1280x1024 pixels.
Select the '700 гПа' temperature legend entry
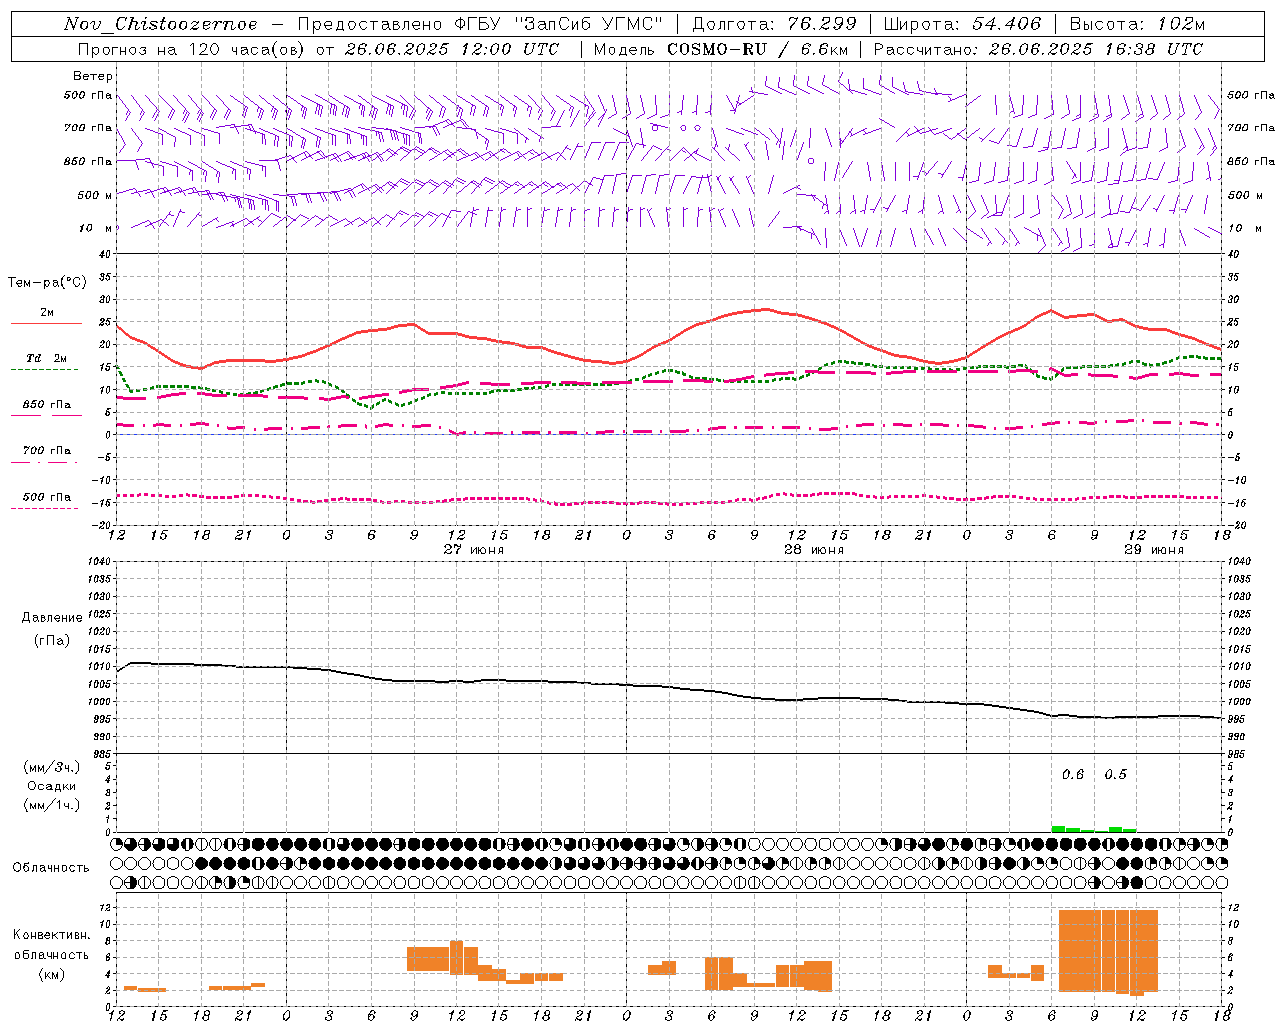(x=47, y=451)
